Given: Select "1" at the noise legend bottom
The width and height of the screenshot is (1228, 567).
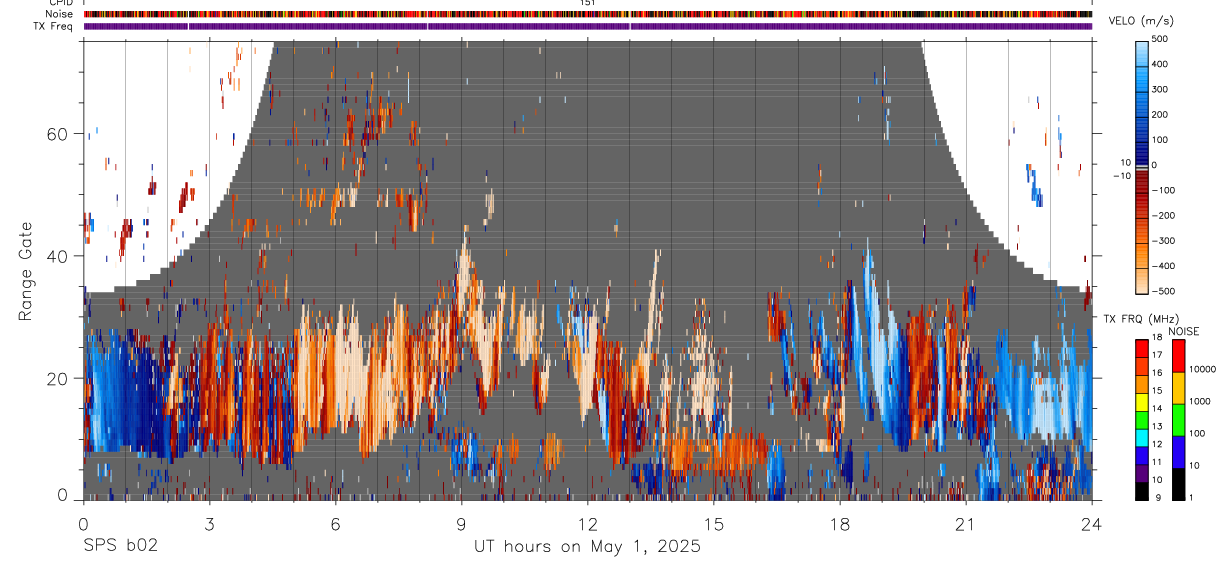Looking at the screenshot, I should (x=1192, y=497).
